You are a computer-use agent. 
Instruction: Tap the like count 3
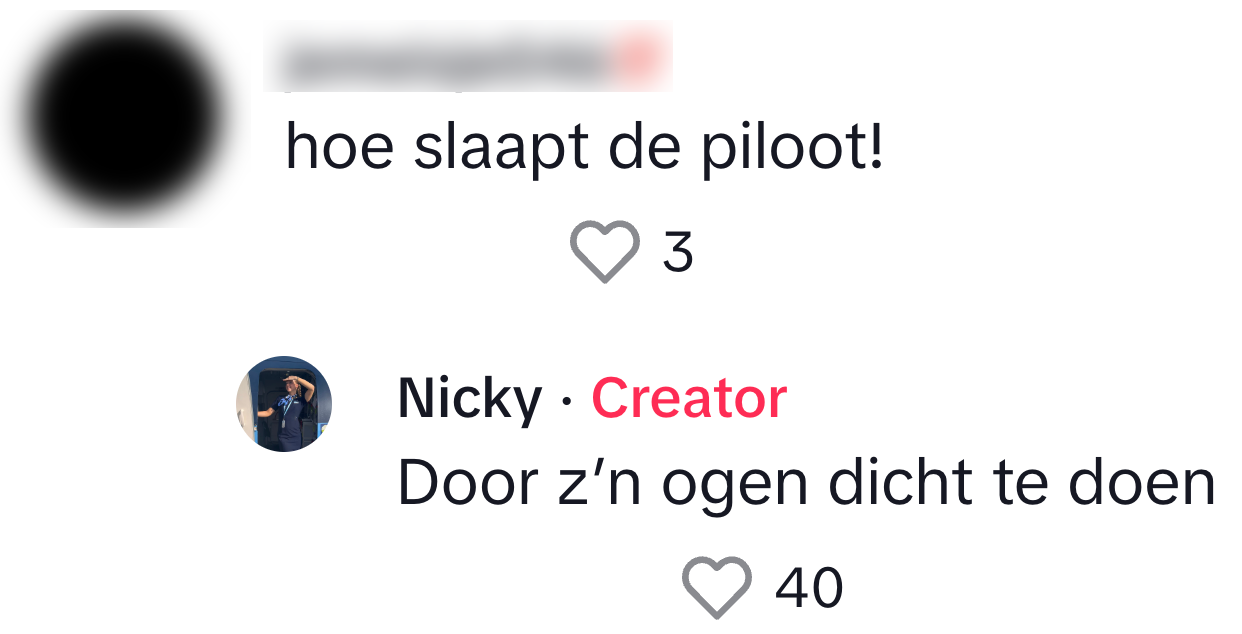(678, 252)
